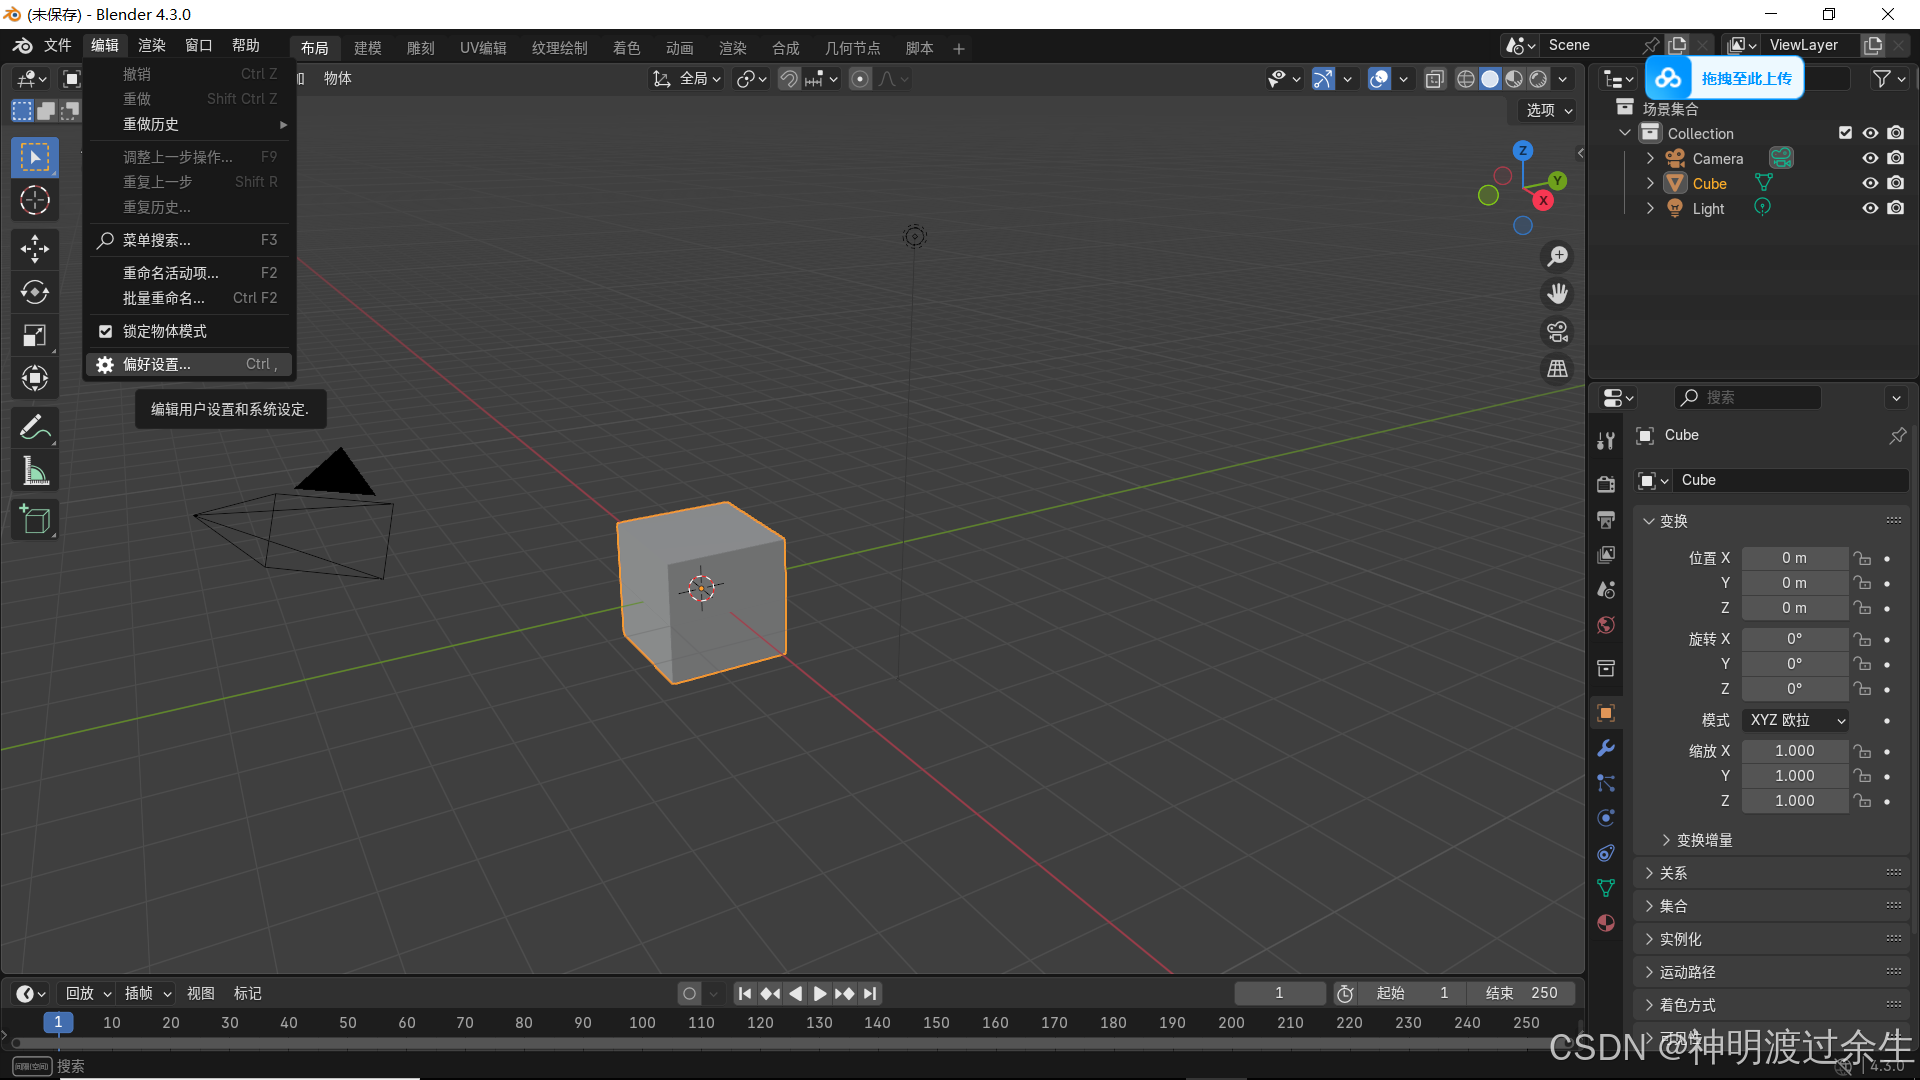Click the Scale X value field
1920x1080 pixels.
point(1794,751)
